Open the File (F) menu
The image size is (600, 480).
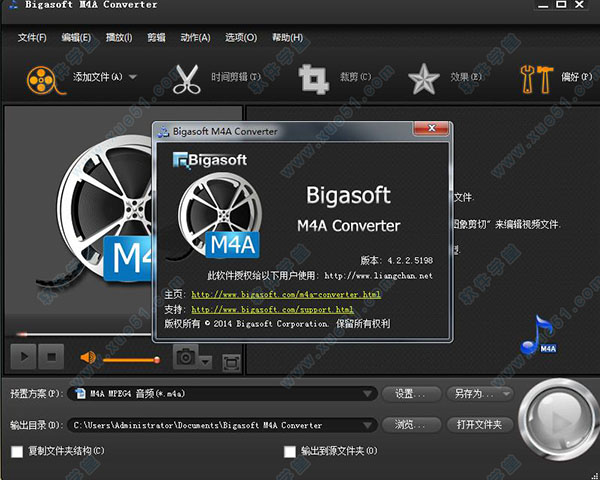coord(32,38)
